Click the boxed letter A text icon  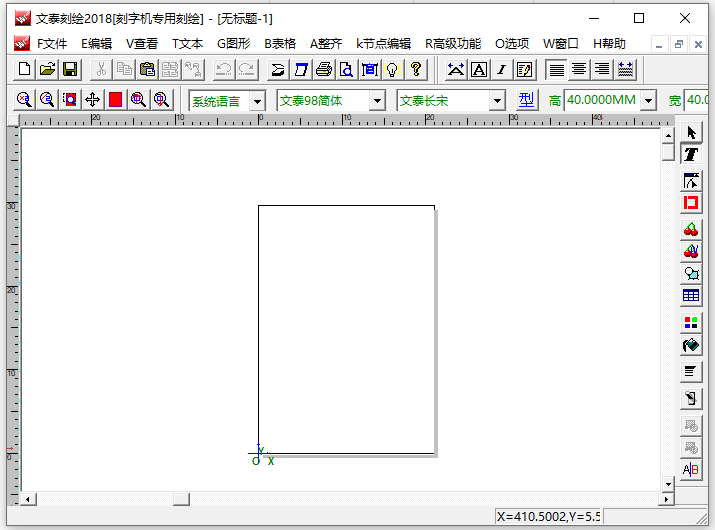[x=478, y=70]
